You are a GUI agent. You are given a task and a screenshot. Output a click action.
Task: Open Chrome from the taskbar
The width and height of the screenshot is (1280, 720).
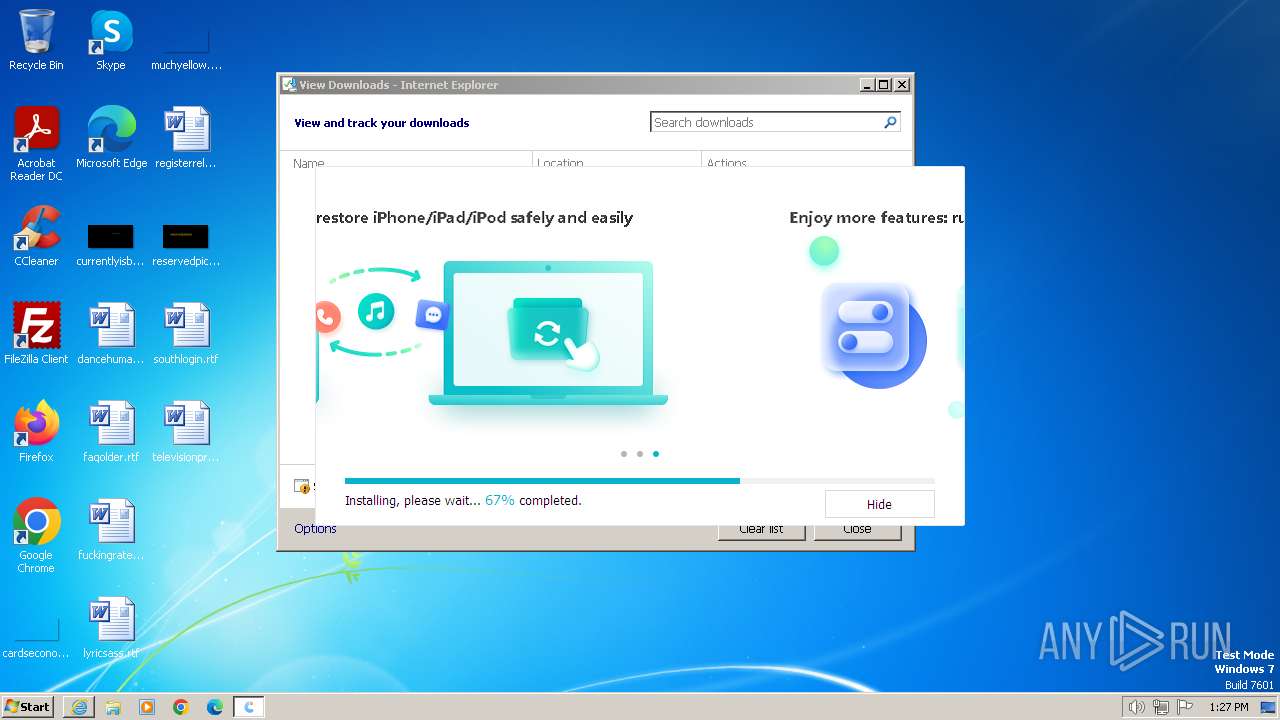[181, 707]
